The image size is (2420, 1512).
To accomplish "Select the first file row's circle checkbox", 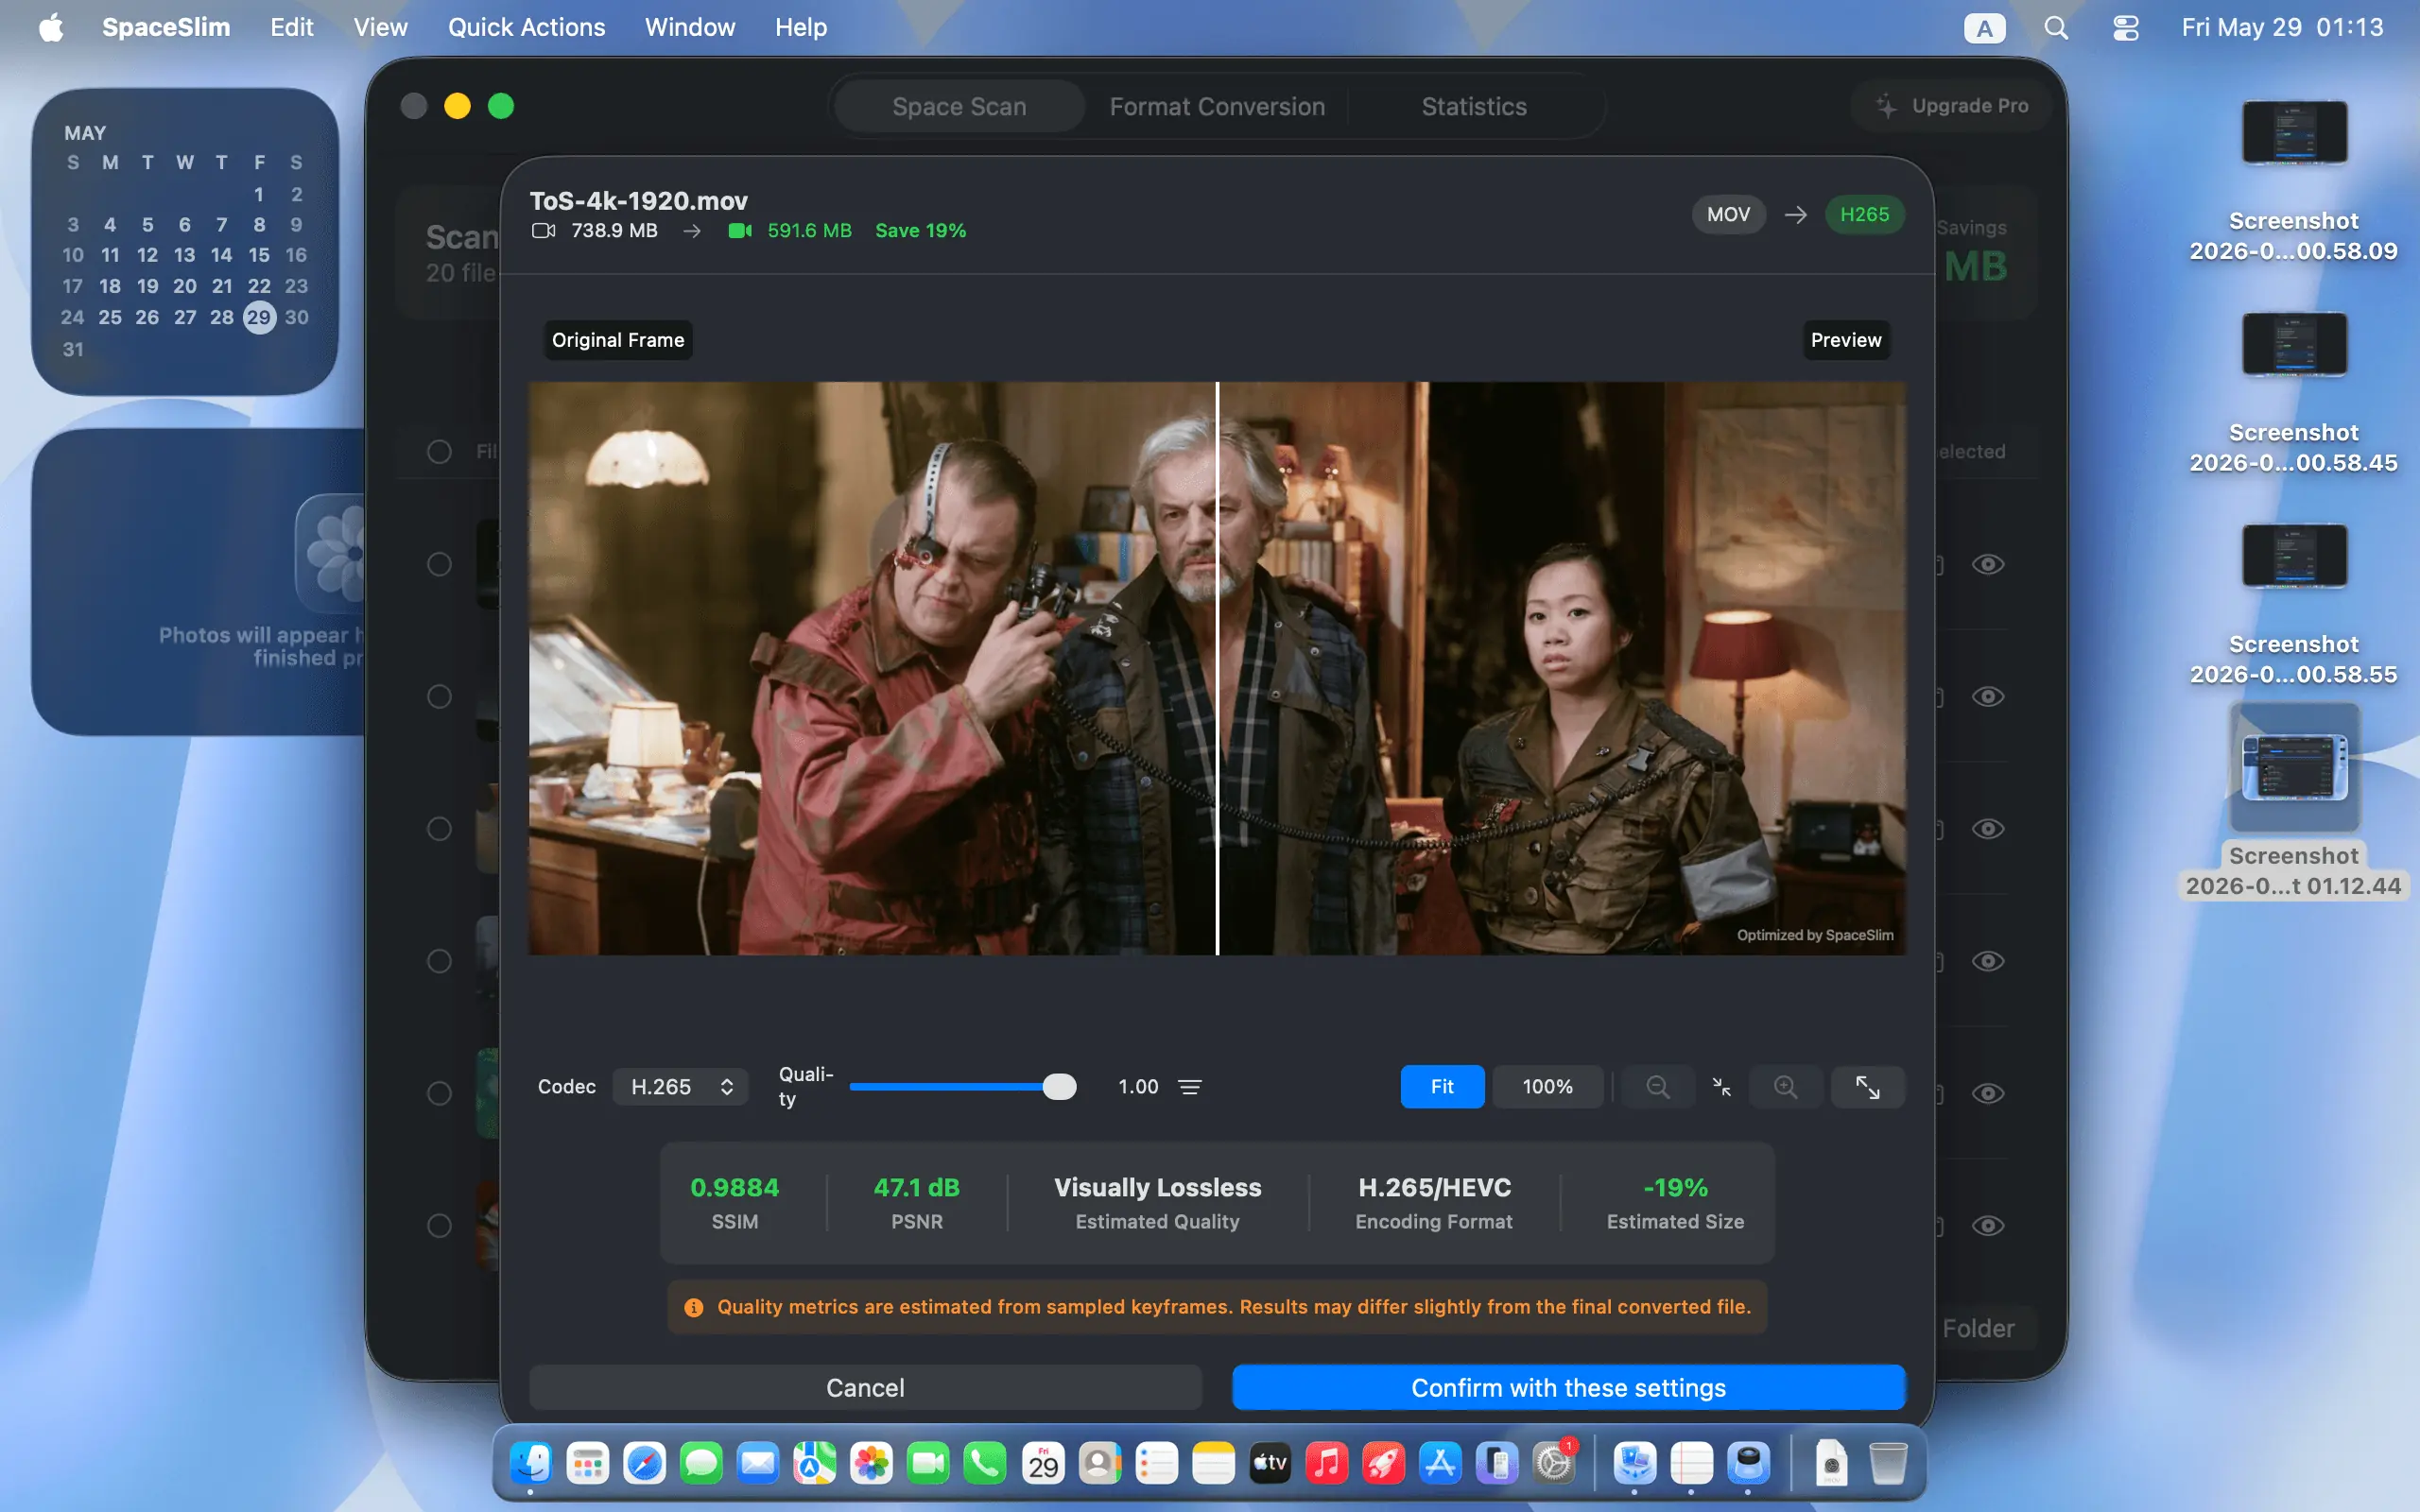I will click(439, 564).
